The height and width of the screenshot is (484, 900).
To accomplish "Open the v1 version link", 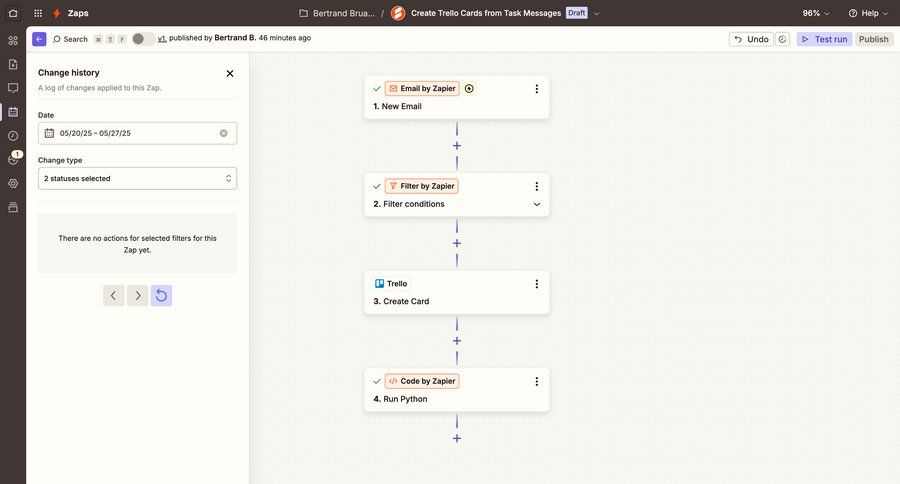I will [x=162, y=38].
